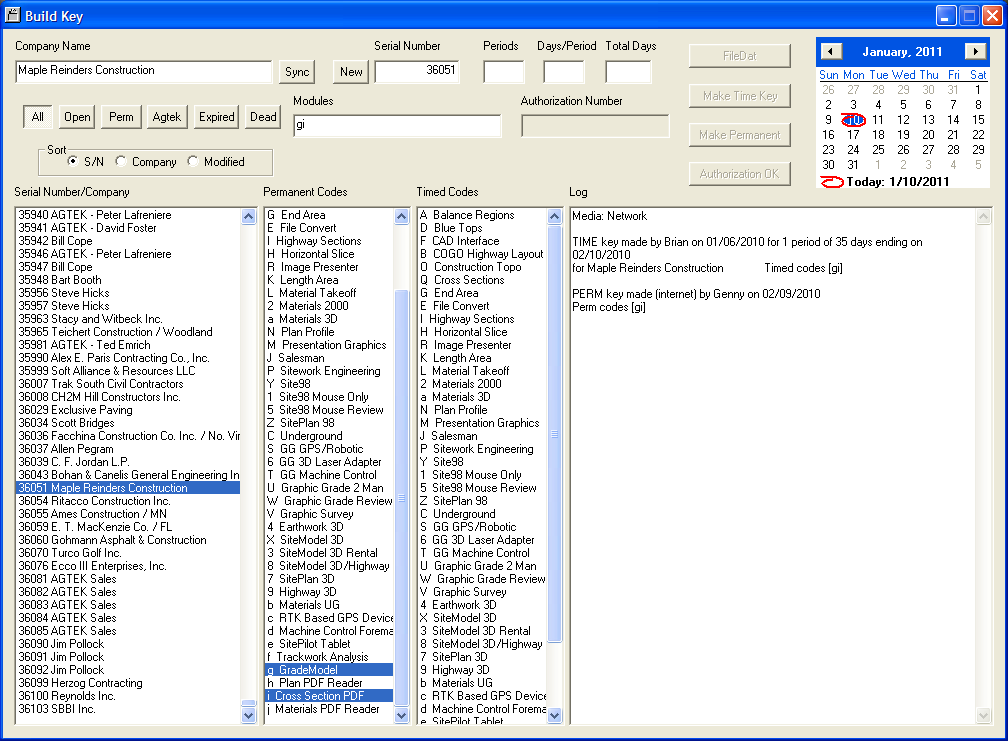
Task: Go to previous month in calendar
Action: pos(829,51)
